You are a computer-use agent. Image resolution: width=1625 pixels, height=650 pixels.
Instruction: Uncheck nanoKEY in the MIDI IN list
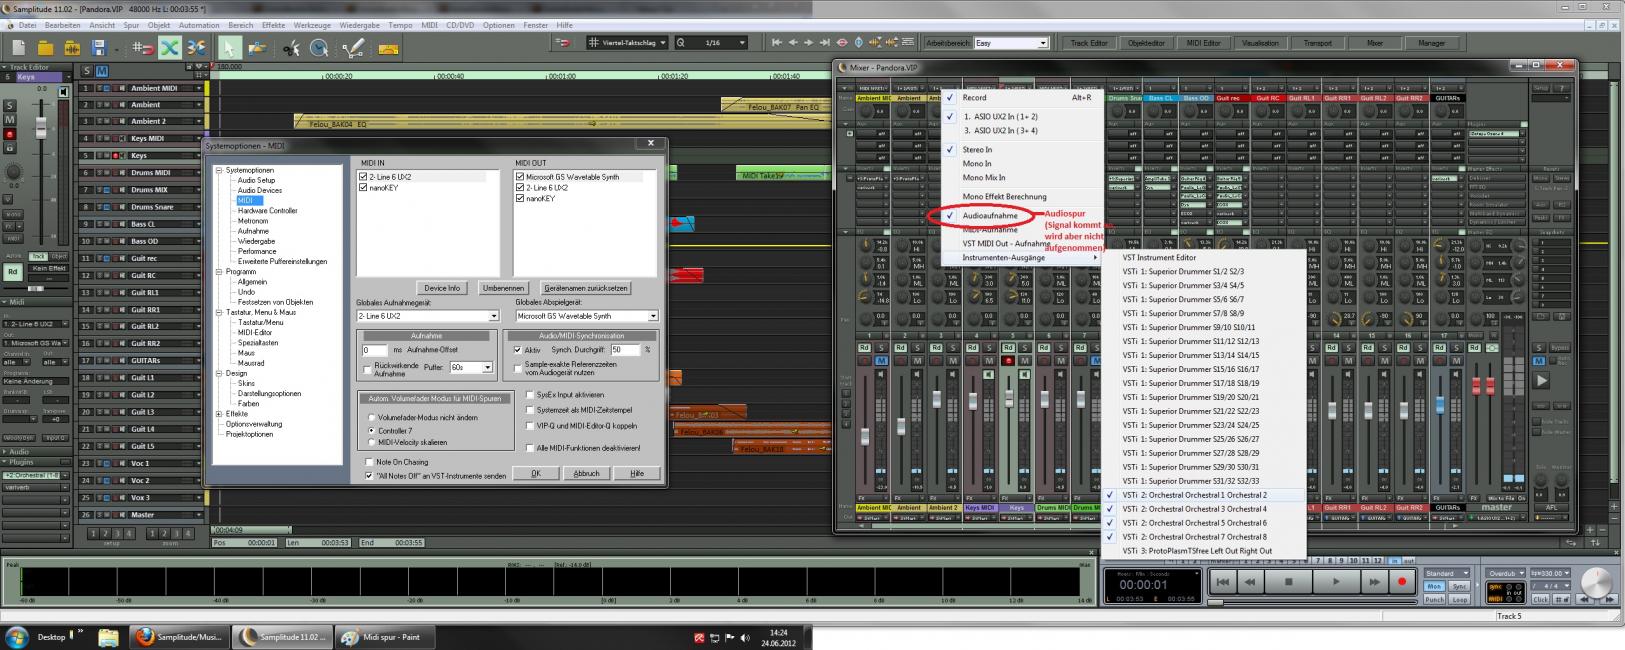pos(364,188)
